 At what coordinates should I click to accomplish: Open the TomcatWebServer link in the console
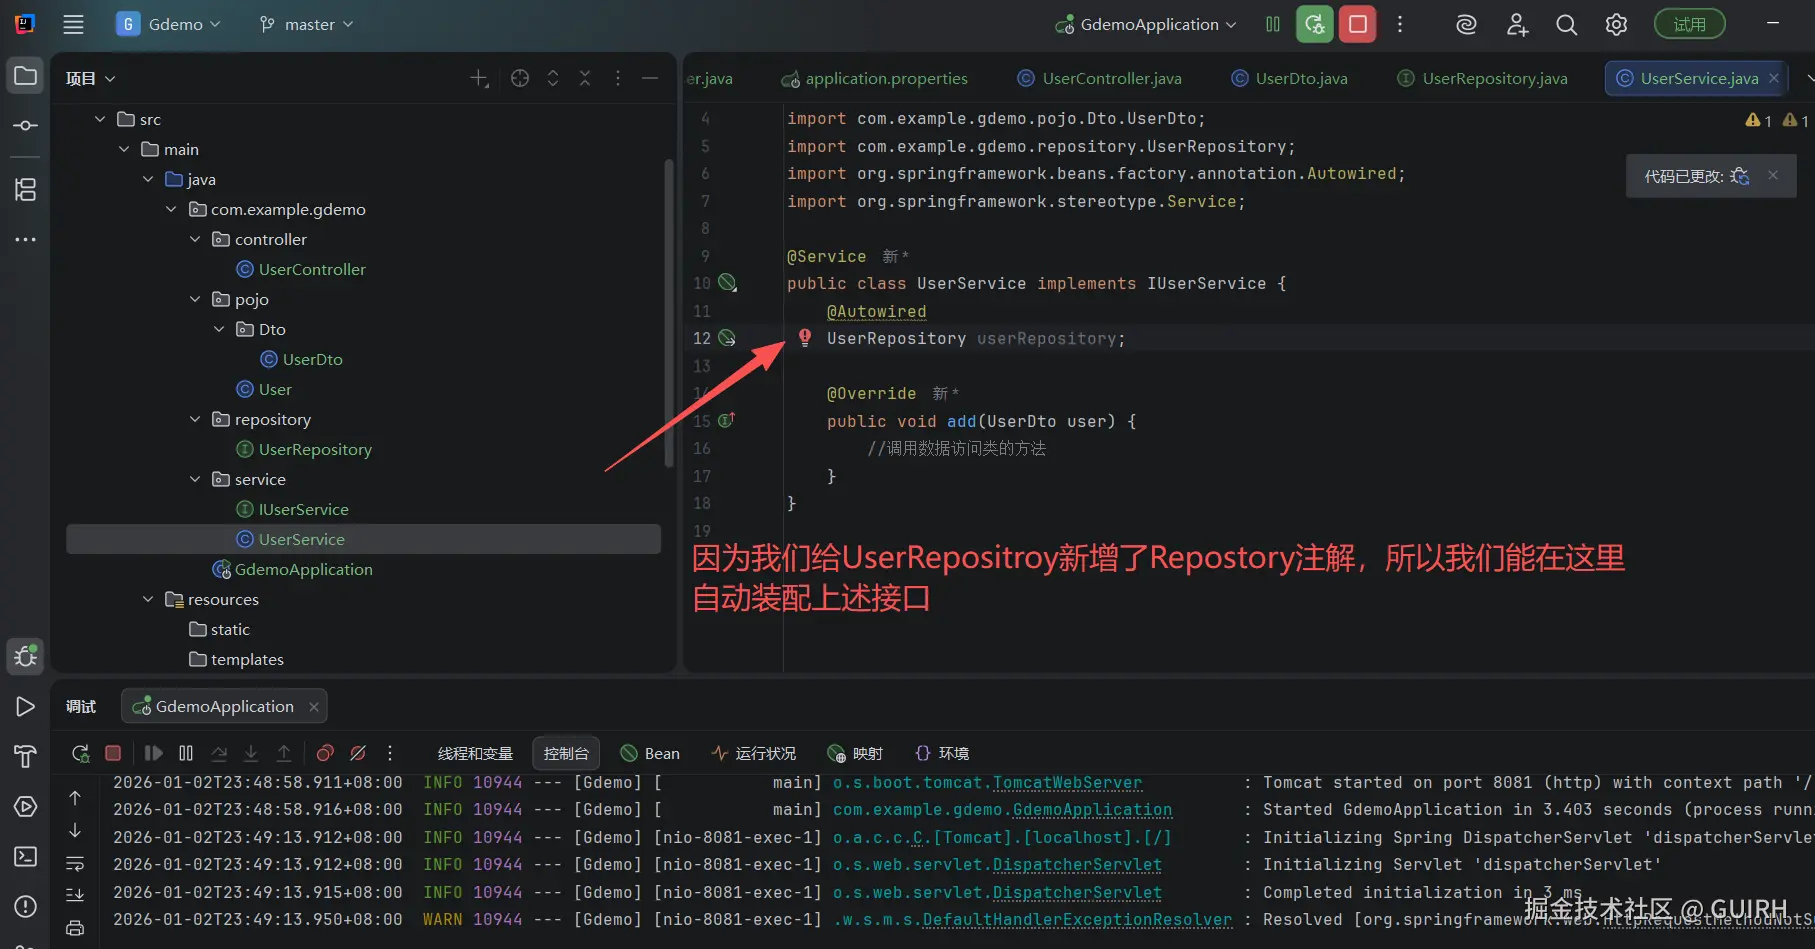coord(1068,783)
